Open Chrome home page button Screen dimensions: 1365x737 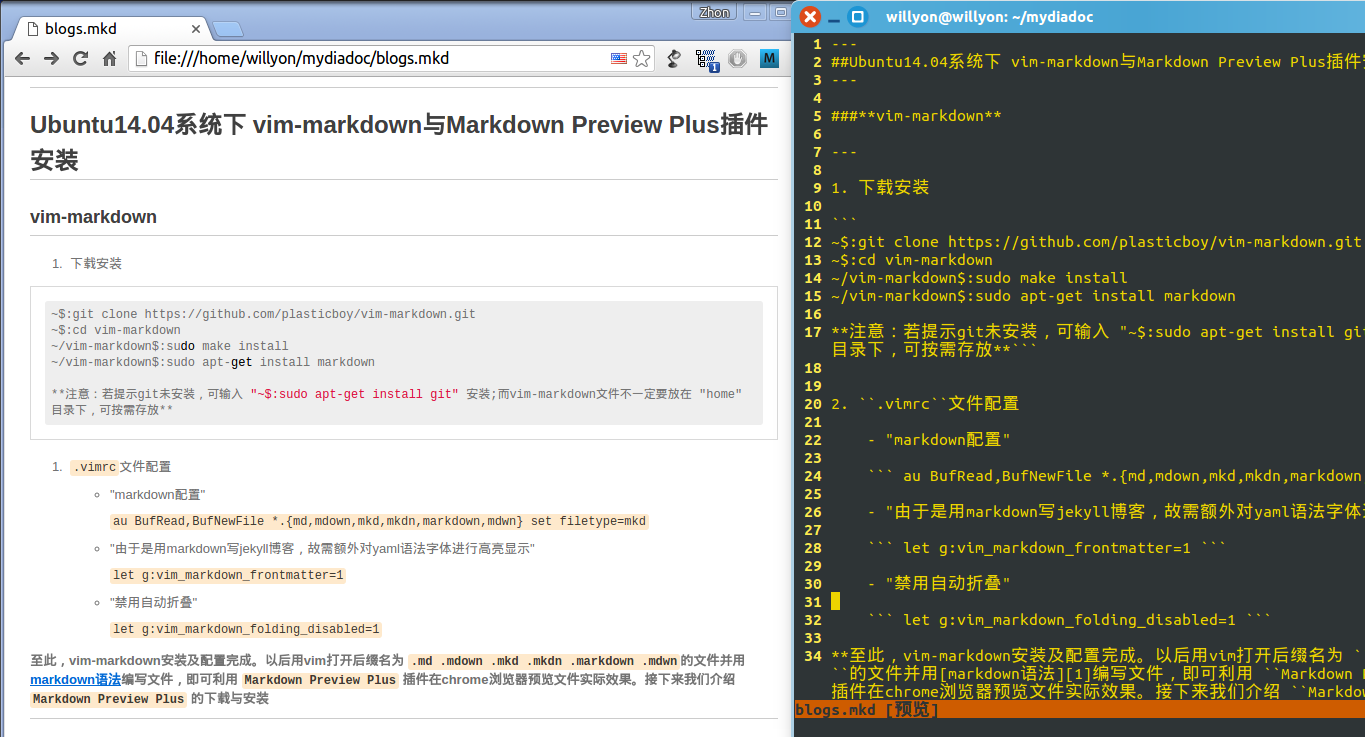[x=110, y=59]
